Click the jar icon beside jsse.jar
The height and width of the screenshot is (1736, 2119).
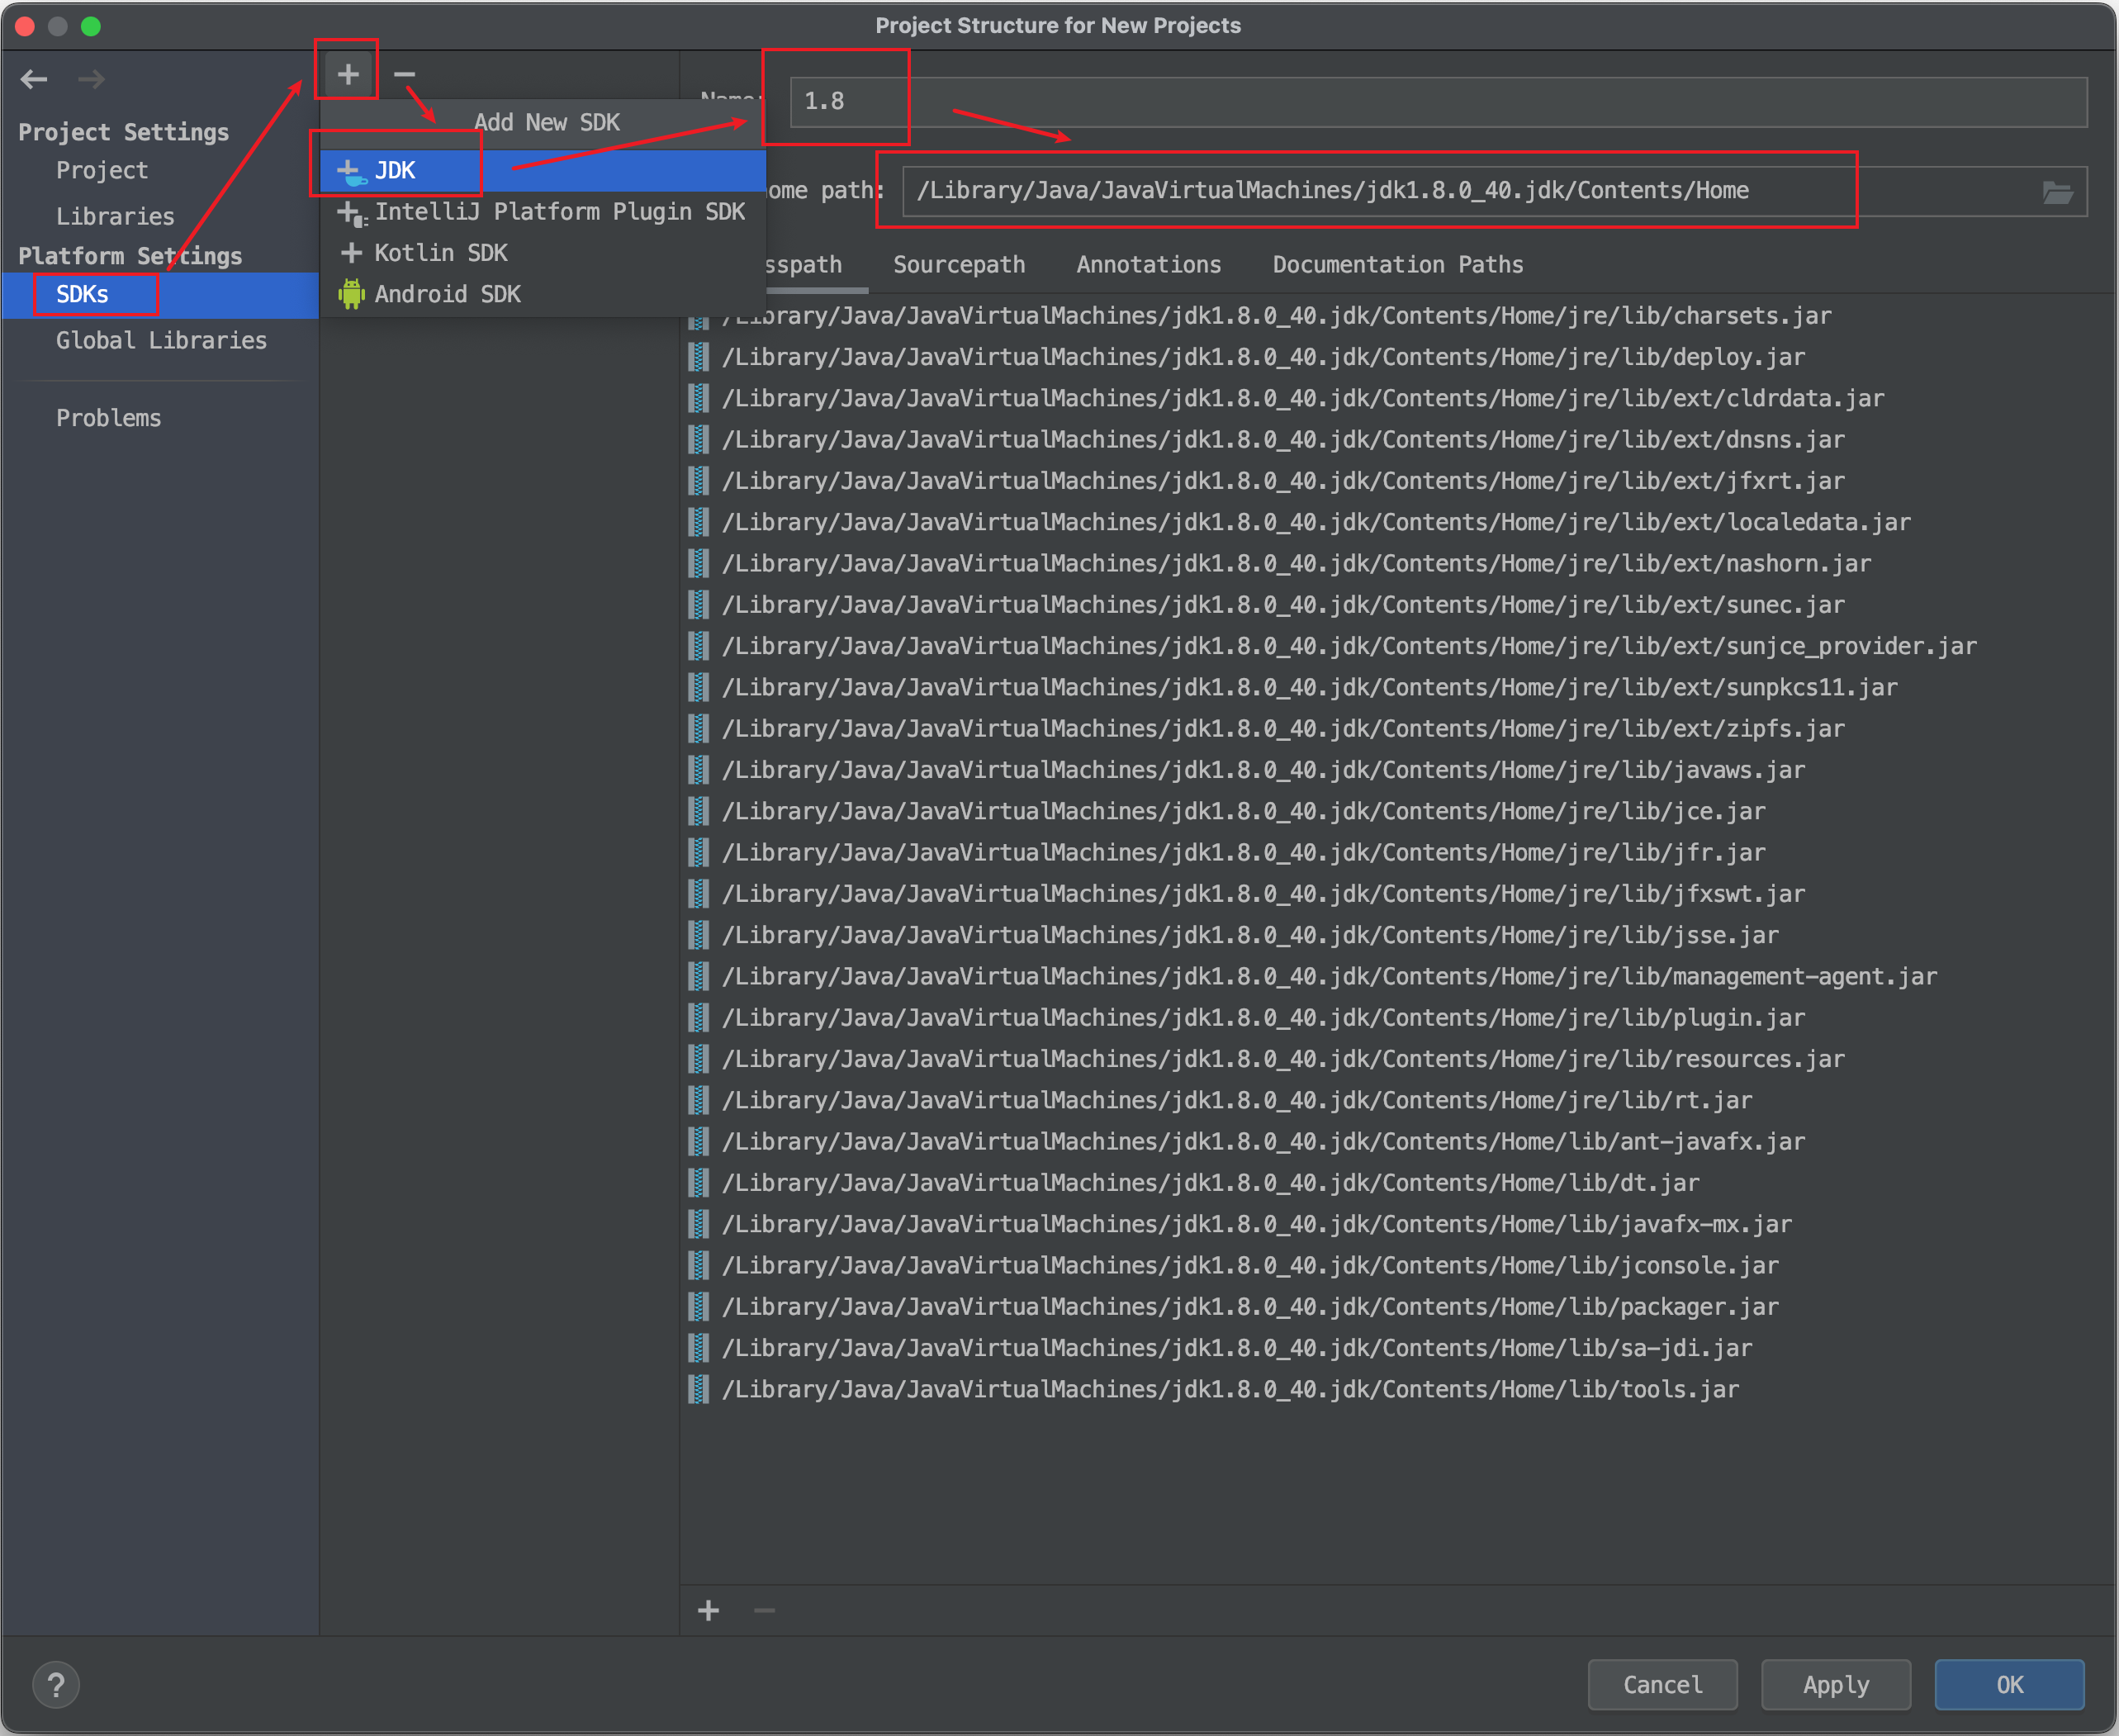pos(699,935)
